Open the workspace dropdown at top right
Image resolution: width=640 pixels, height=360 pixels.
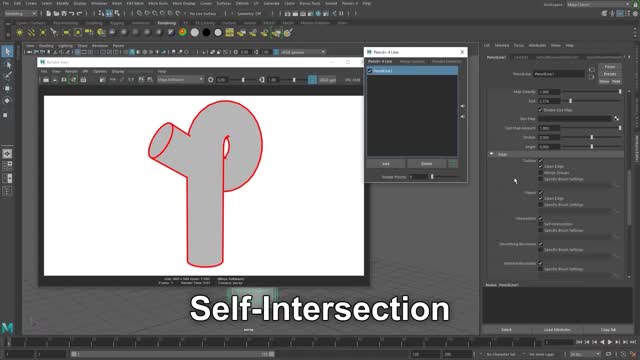pos(598,4)
